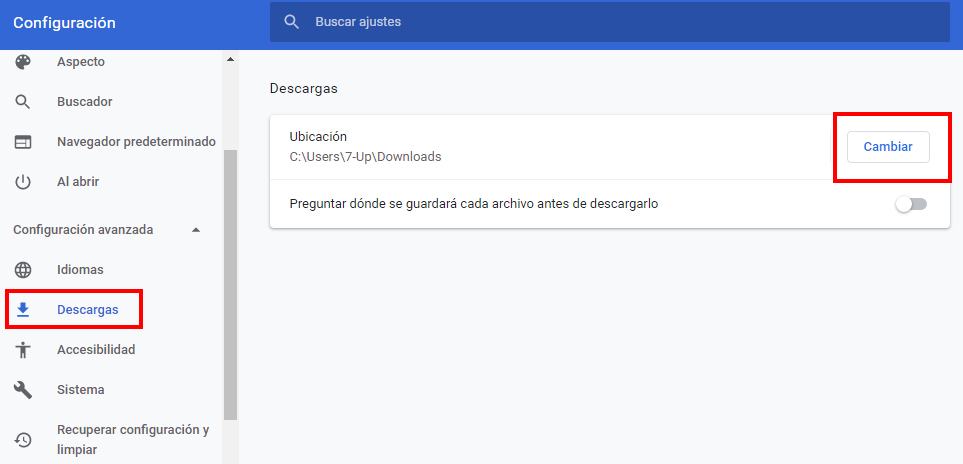Click the Accesibilidad person icon
Image resolution: width=963 pixels, height=464 pixels.
pos(23,350)
